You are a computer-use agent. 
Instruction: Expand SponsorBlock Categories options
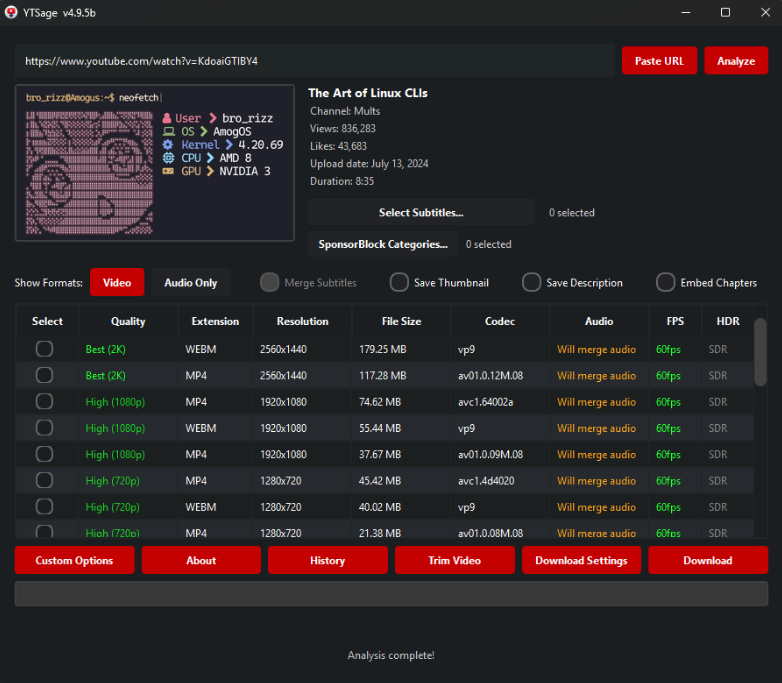tap(382, 244)
